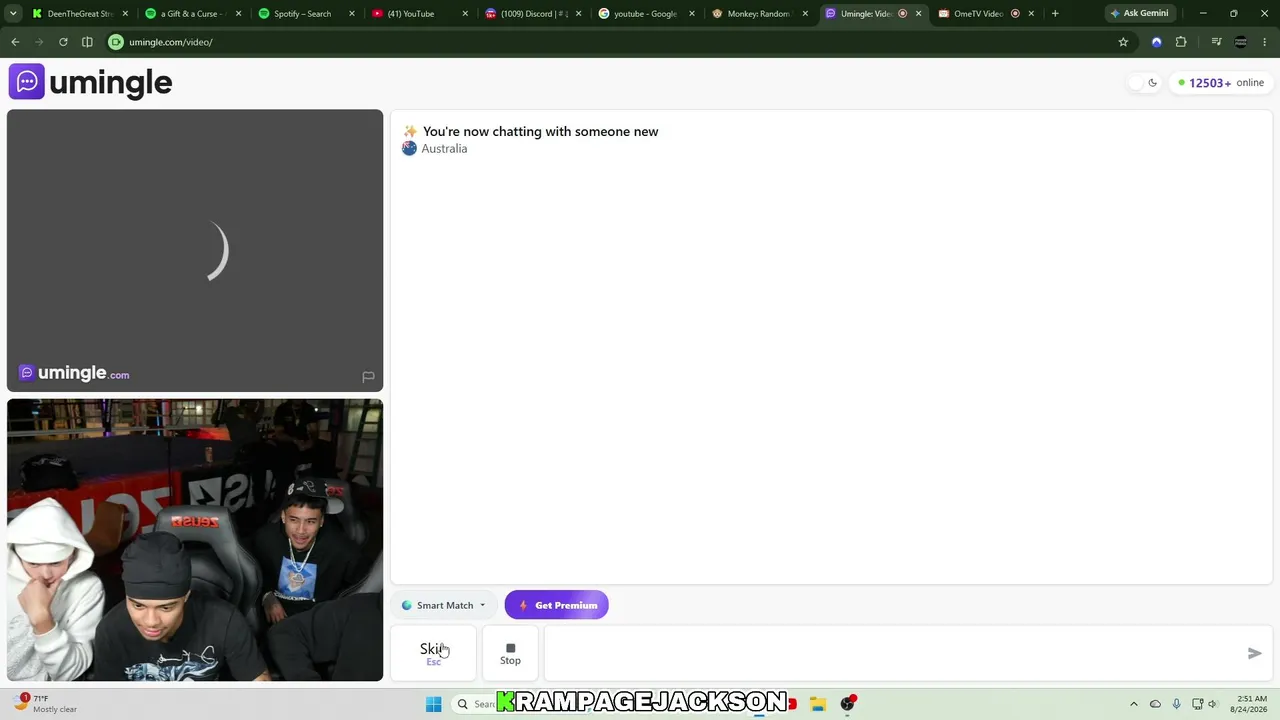1280x720 pixels.
Task: Open the media controls icon
Action: point(1216,42)
